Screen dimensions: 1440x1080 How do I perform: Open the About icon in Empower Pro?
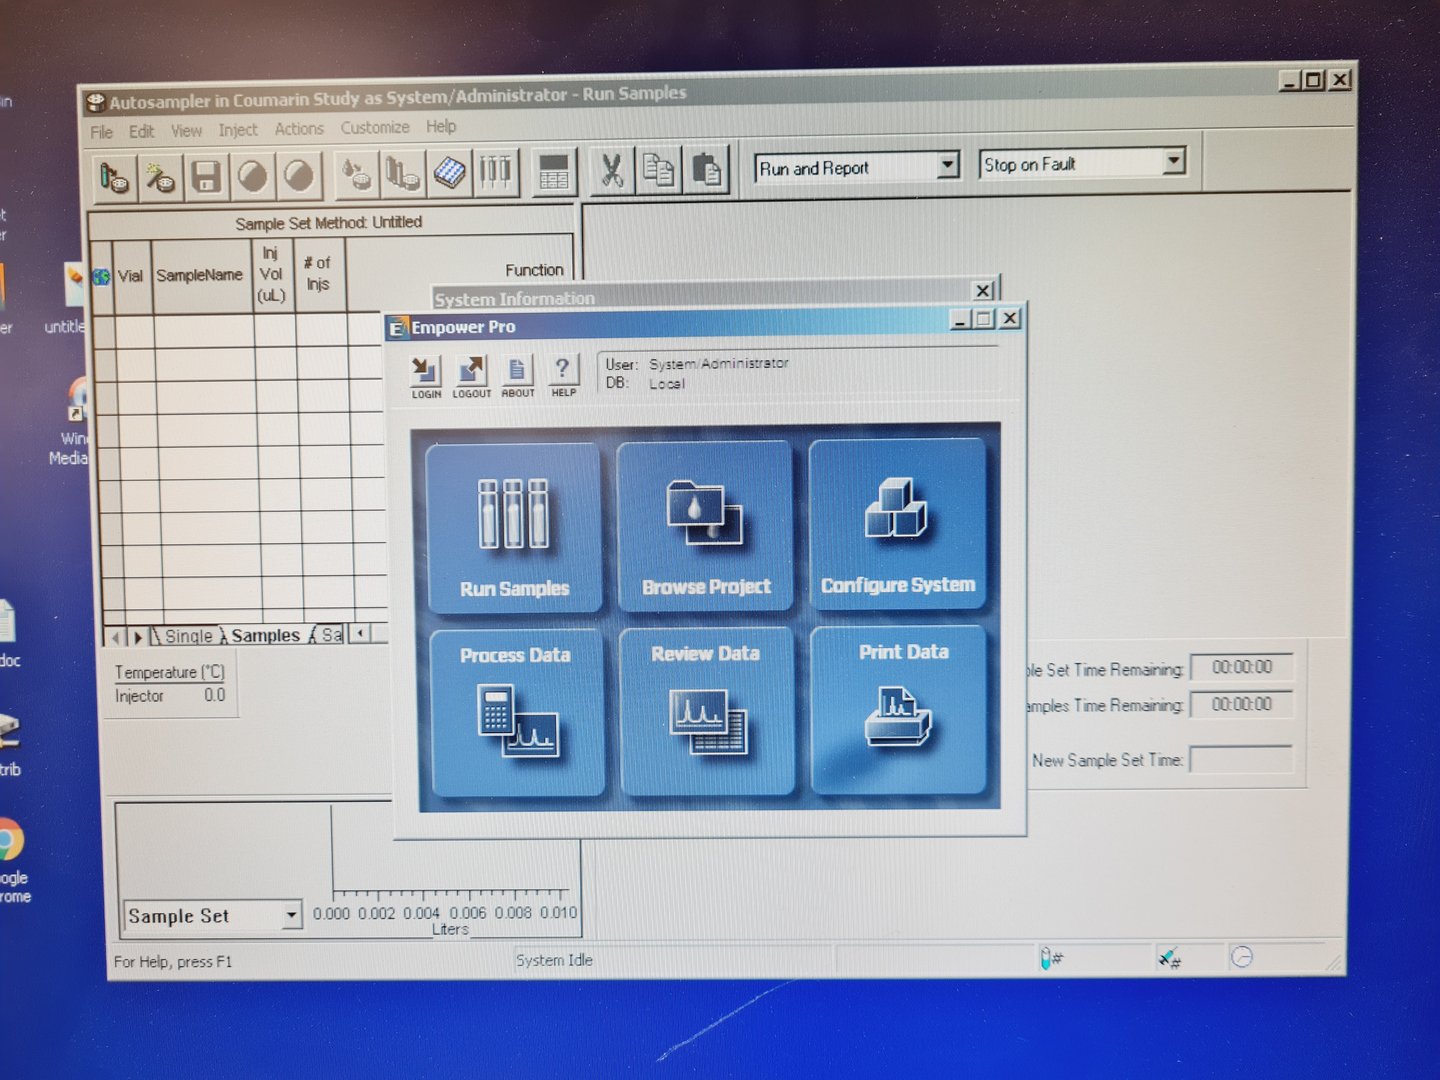click(x=517, y=372)
